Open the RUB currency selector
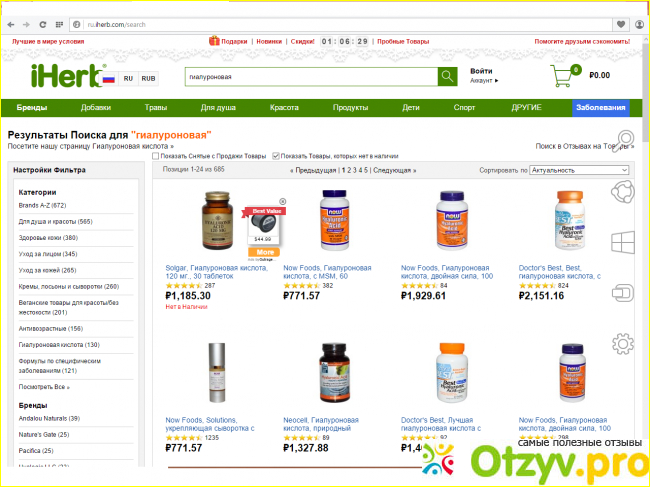The width and height of the screenshot is (650, 487). click(x=148, y=79)
